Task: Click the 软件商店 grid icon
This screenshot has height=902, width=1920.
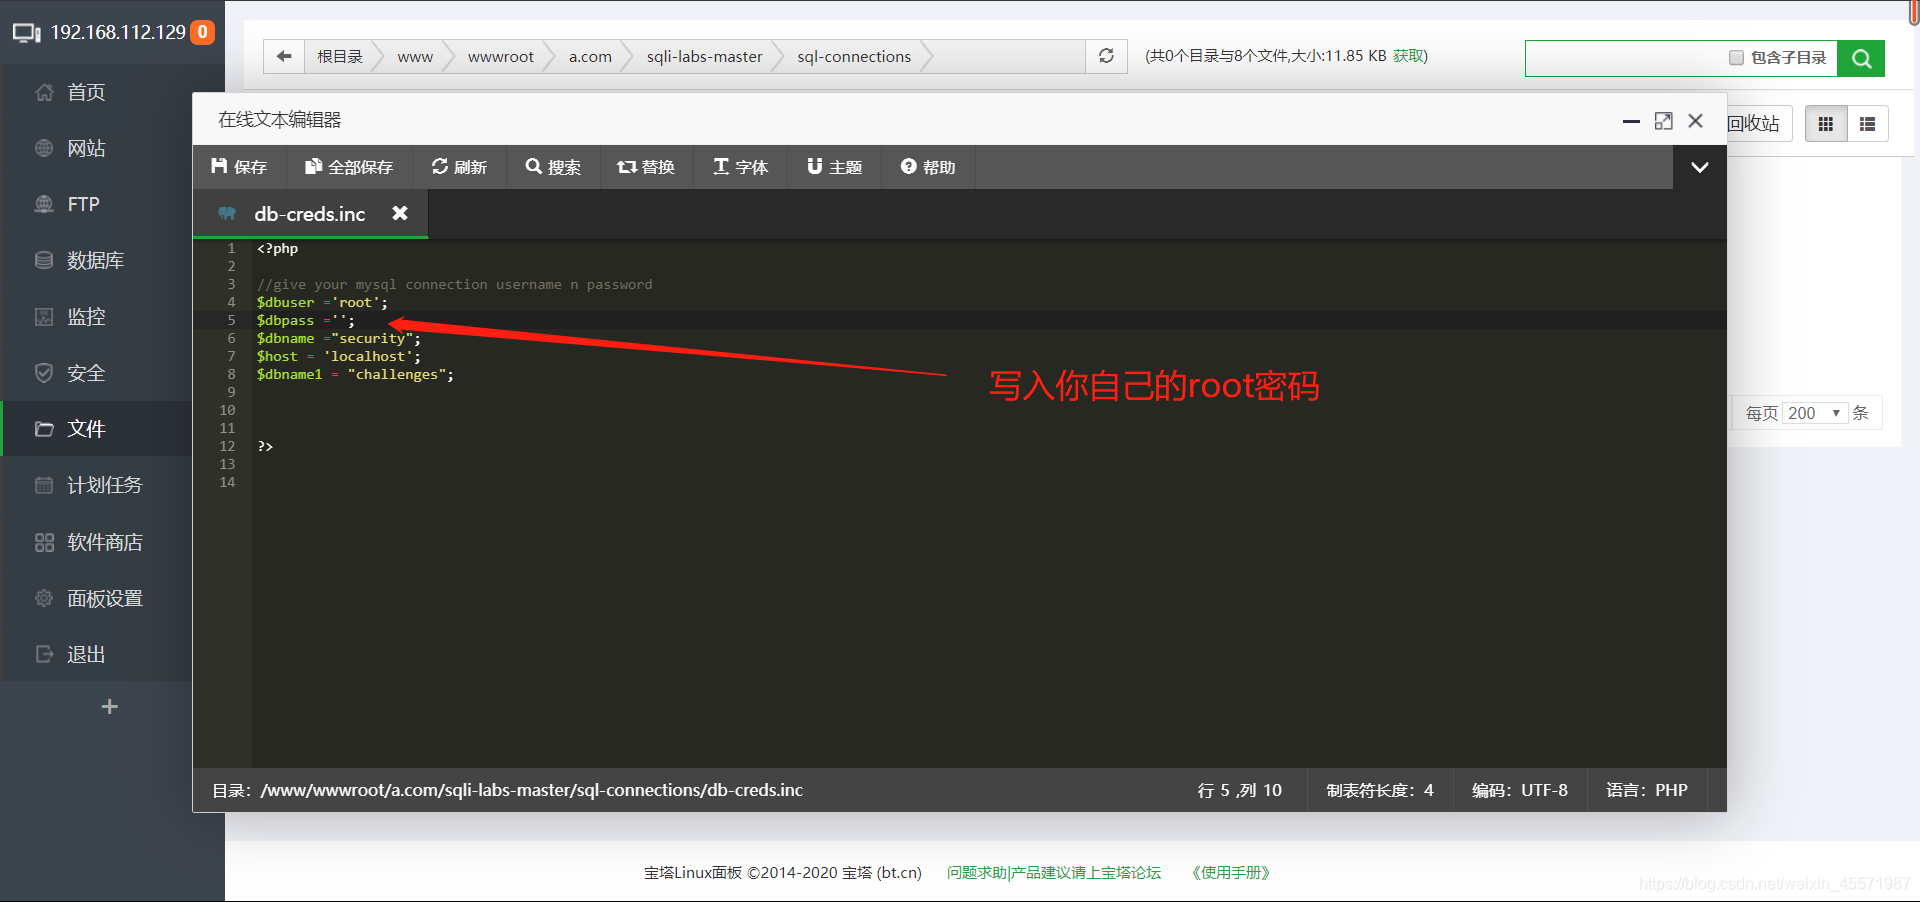Action: (44, 542)
